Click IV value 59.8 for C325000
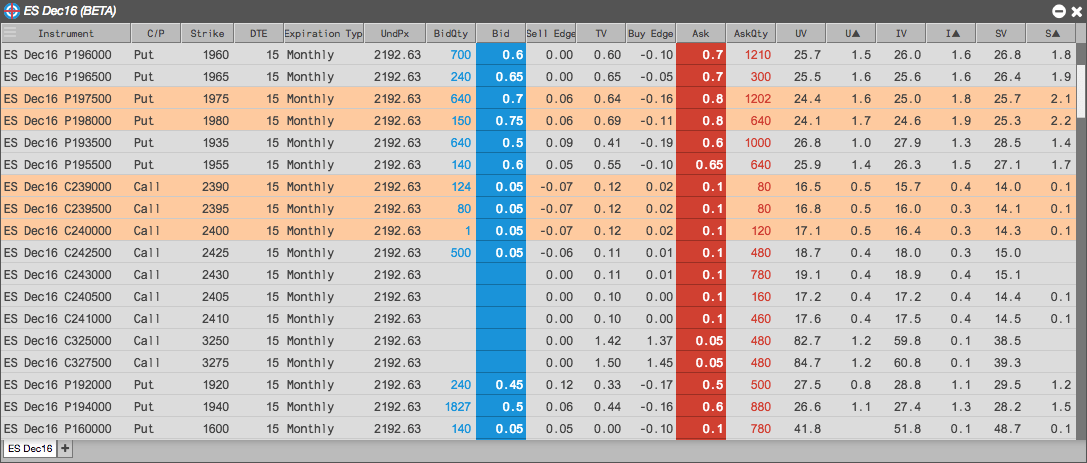 click(x=901, y=343)
